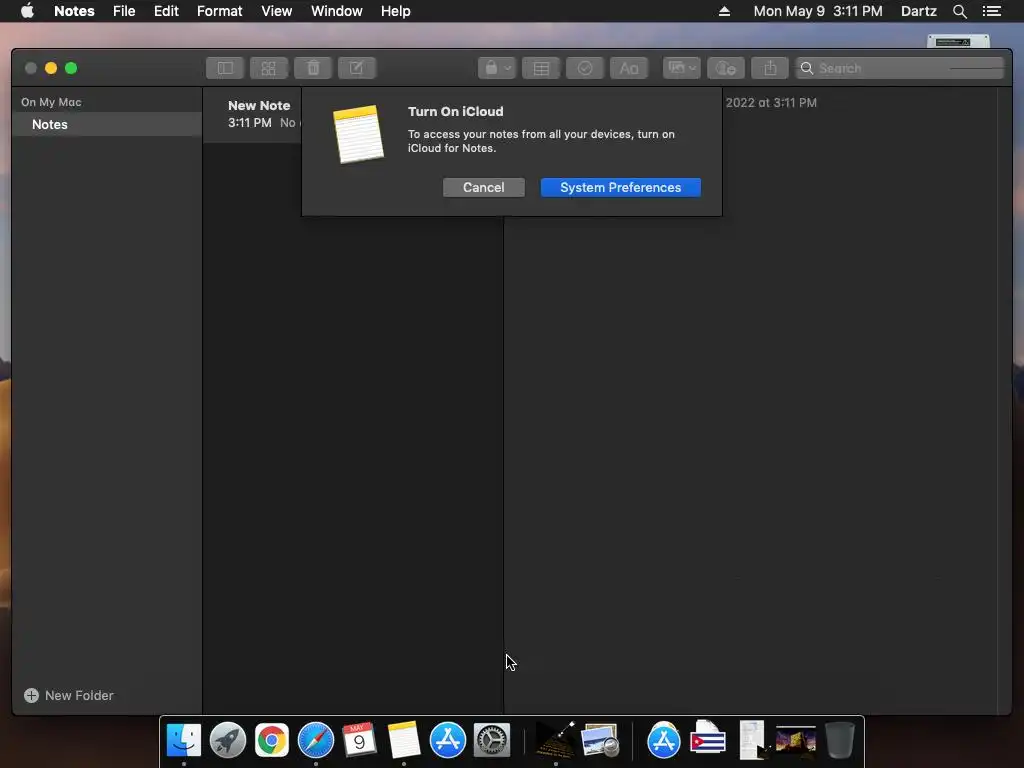Click the yellow minimize window button

[51, 68]
